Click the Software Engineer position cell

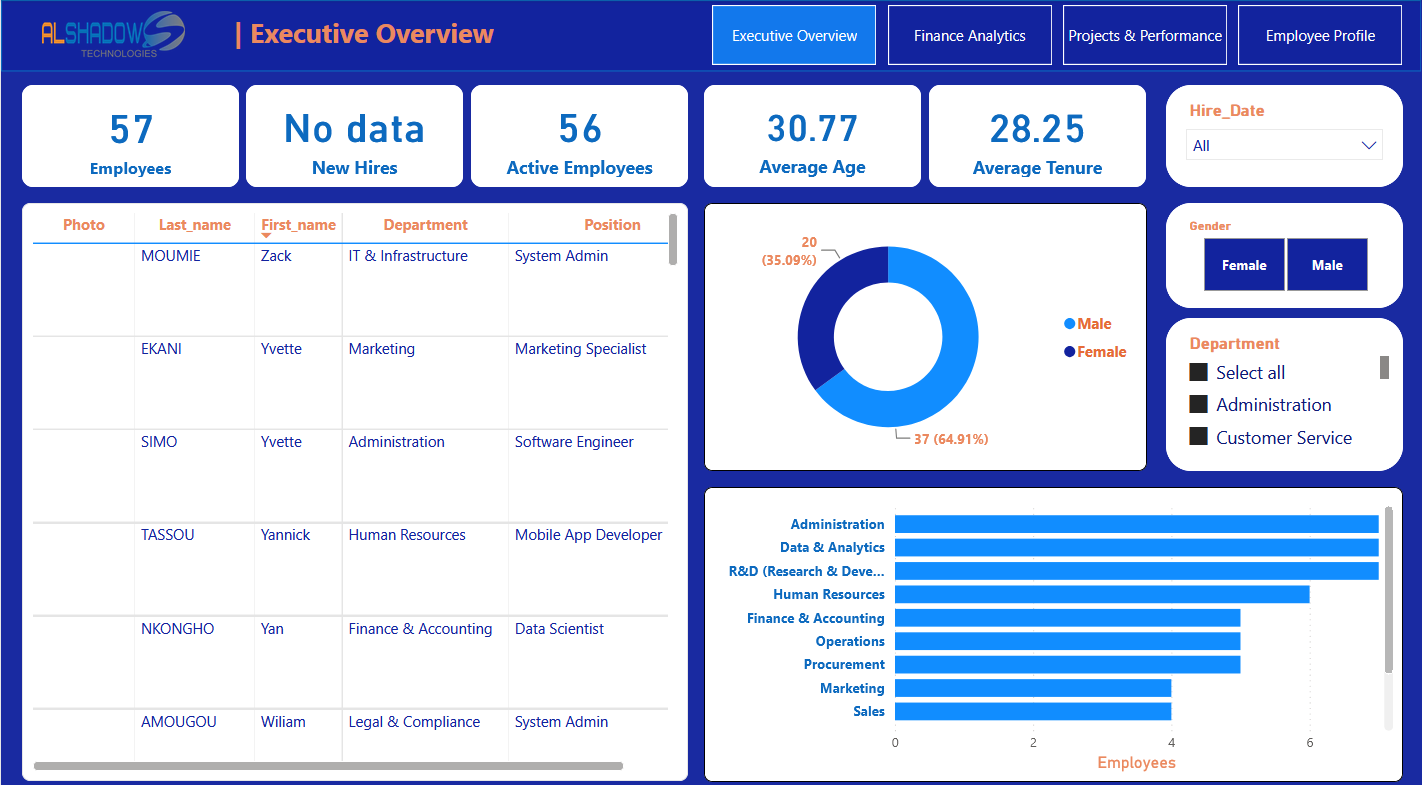coord(574,442)
